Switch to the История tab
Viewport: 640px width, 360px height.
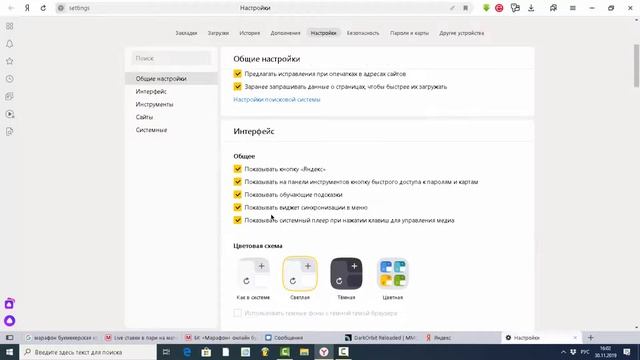249,33
